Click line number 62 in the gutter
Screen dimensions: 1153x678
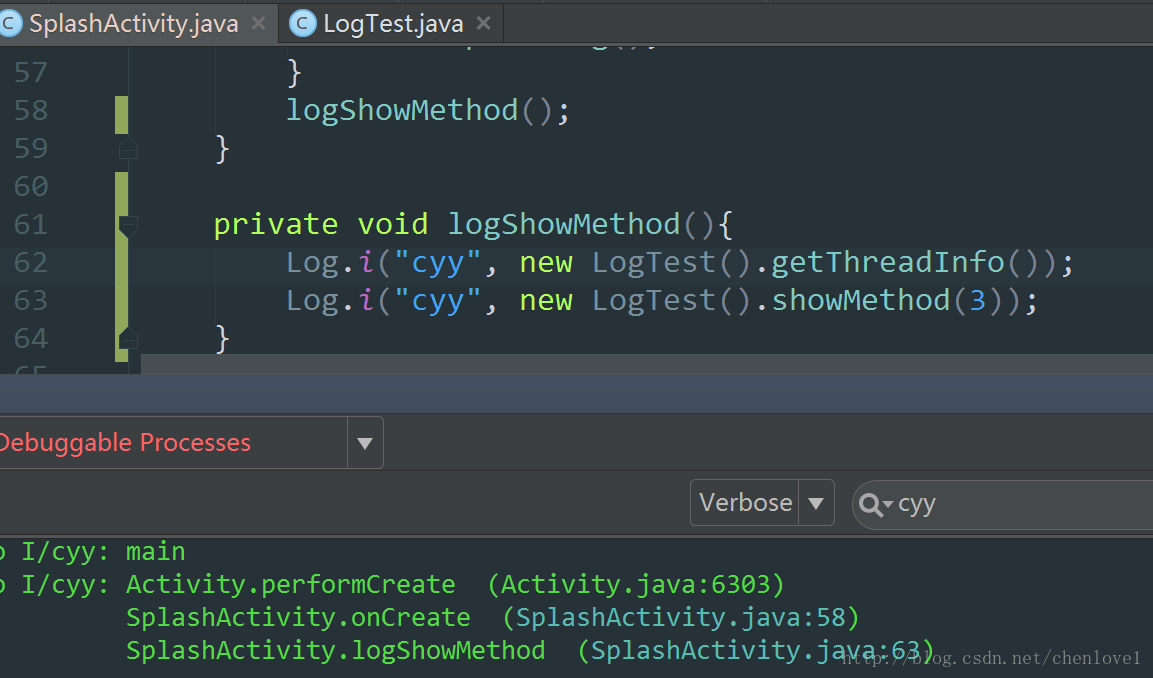31,263
